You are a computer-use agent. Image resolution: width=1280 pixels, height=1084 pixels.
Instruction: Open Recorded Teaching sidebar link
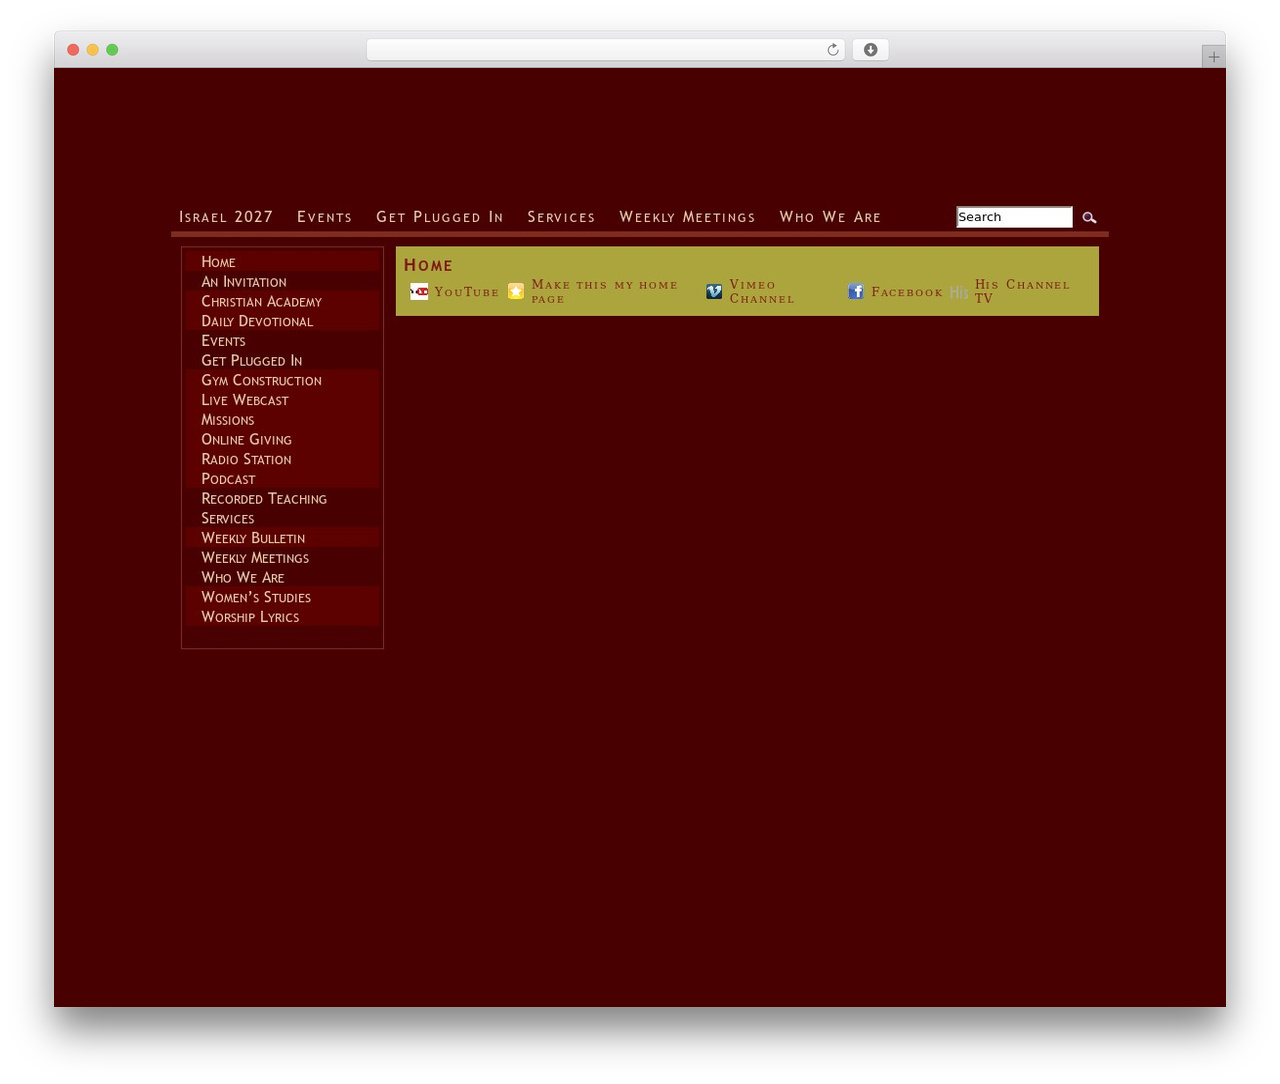(264, 499)
